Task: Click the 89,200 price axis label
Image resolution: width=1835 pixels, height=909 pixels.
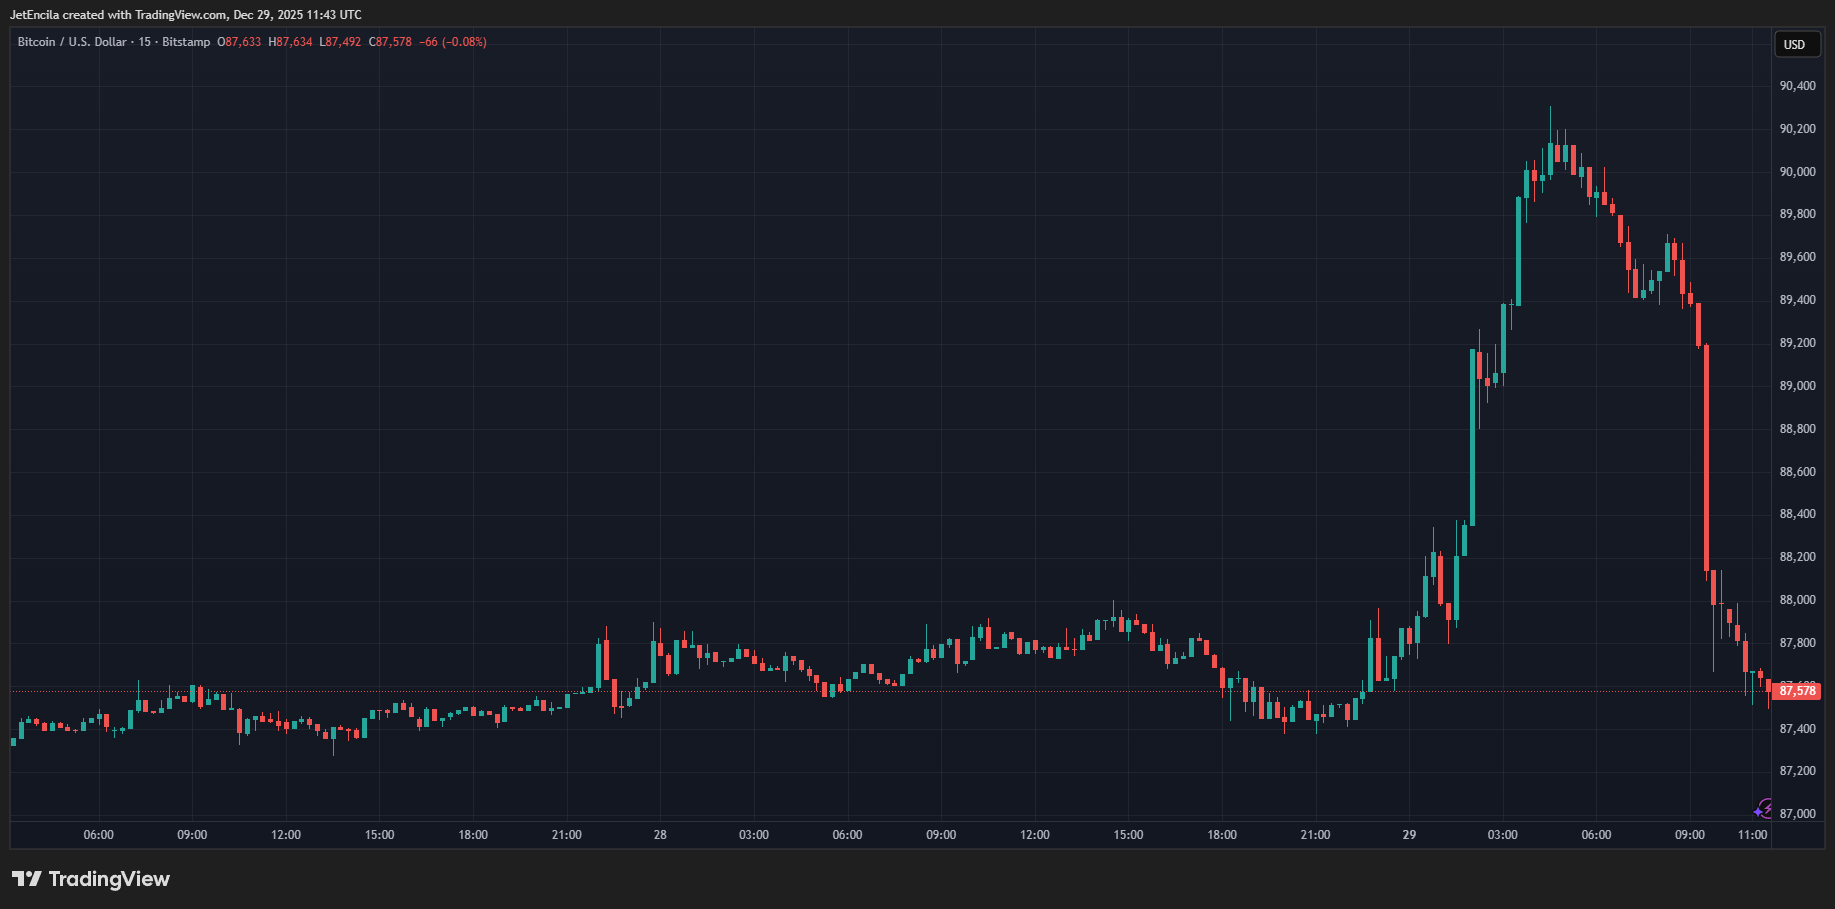Action: tap(1798, 343)
